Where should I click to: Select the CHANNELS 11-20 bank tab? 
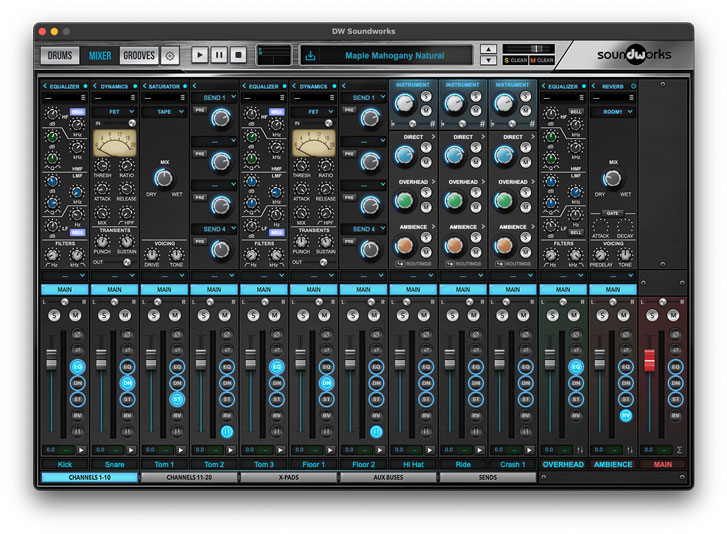[189, 477]
